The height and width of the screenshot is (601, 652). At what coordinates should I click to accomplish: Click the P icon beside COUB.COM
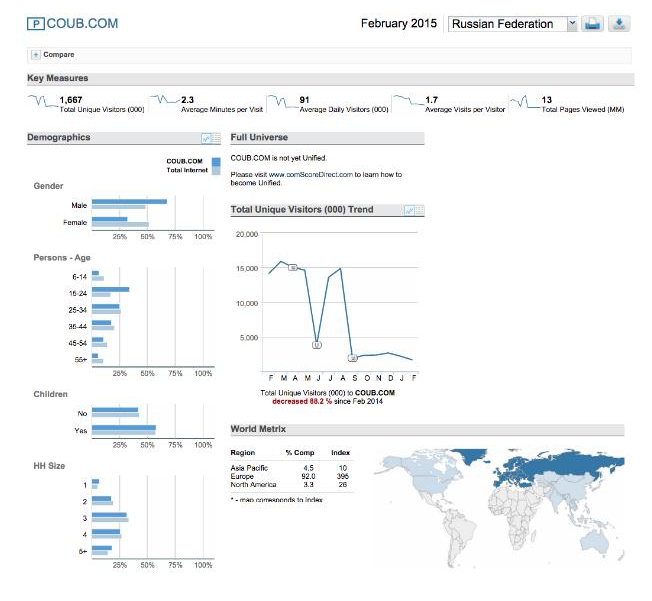click(x=35, y=23)
